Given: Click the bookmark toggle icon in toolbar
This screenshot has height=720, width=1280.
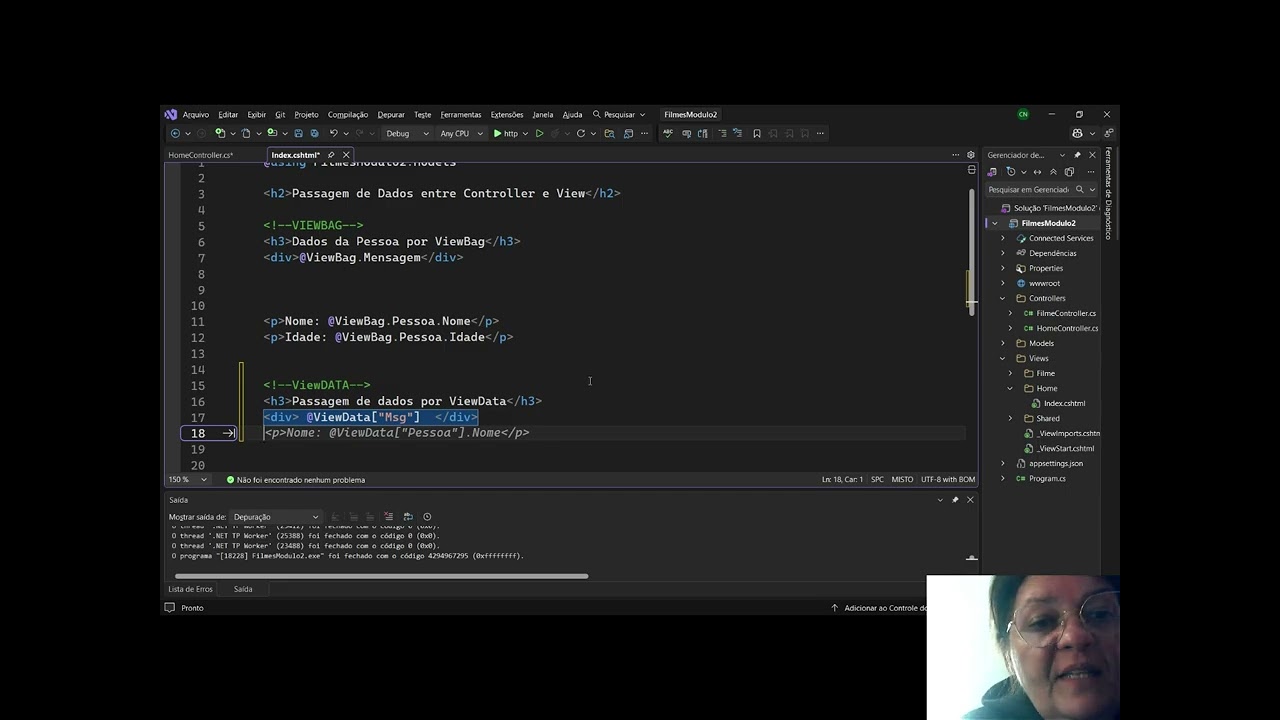Looking at the screenshot, I should [x=757, y=133].
